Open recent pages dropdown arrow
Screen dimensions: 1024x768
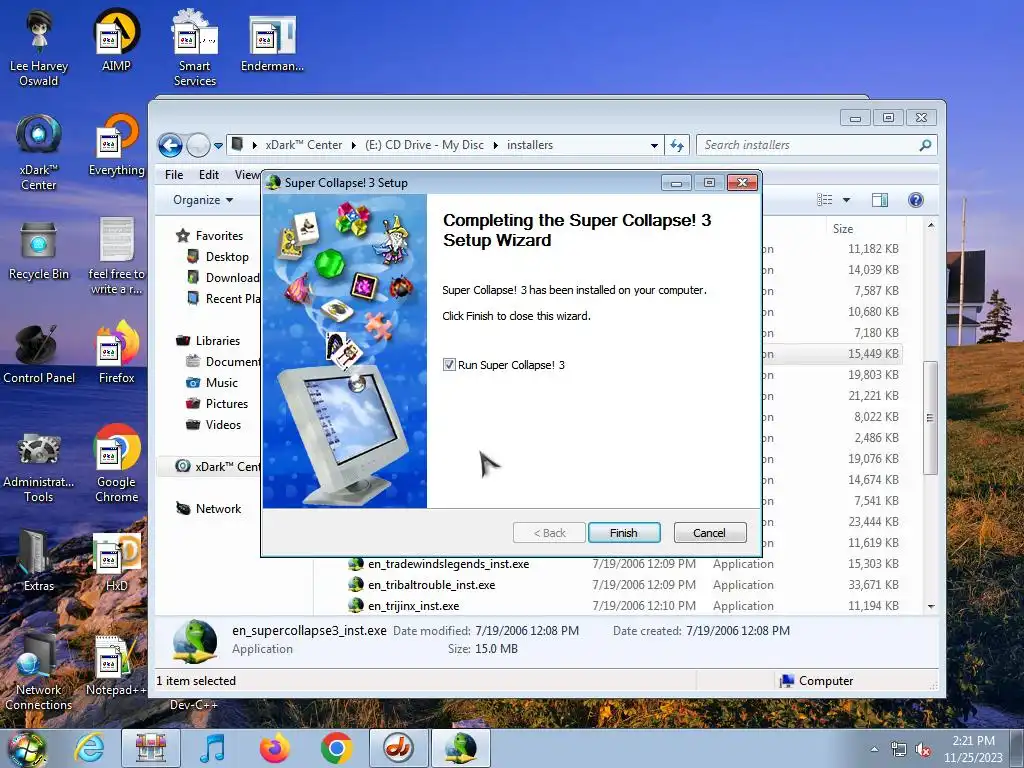pyautogui.click(x=218, y=146)
